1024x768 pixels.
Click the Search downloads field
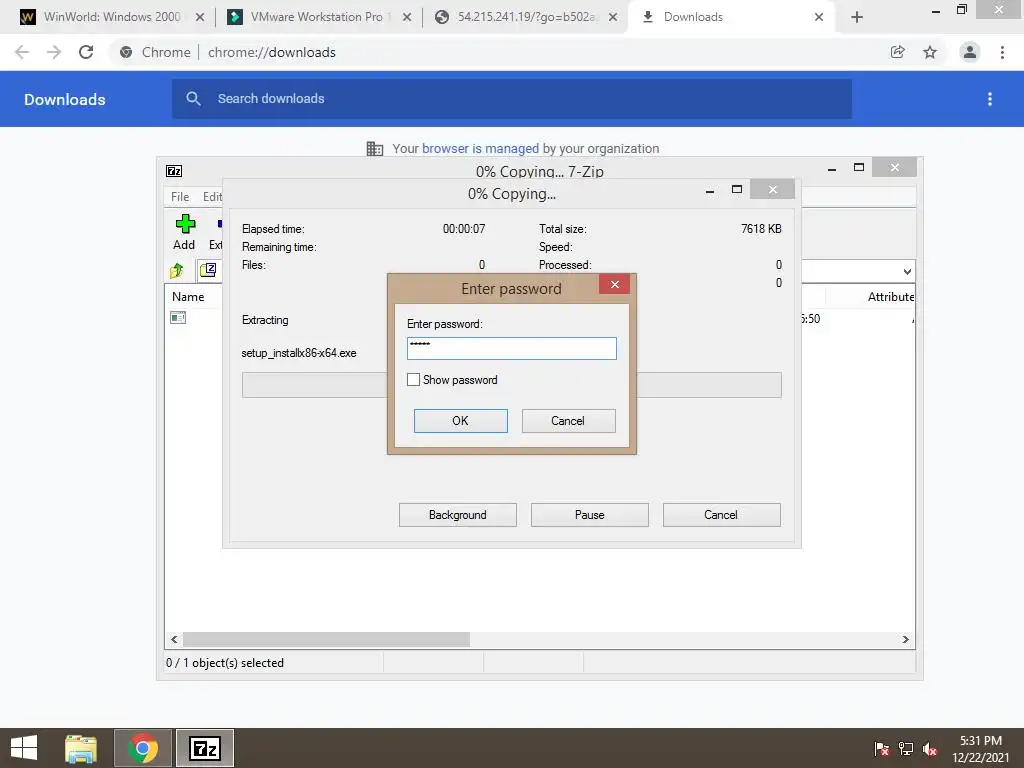click(x=511, y=99)
